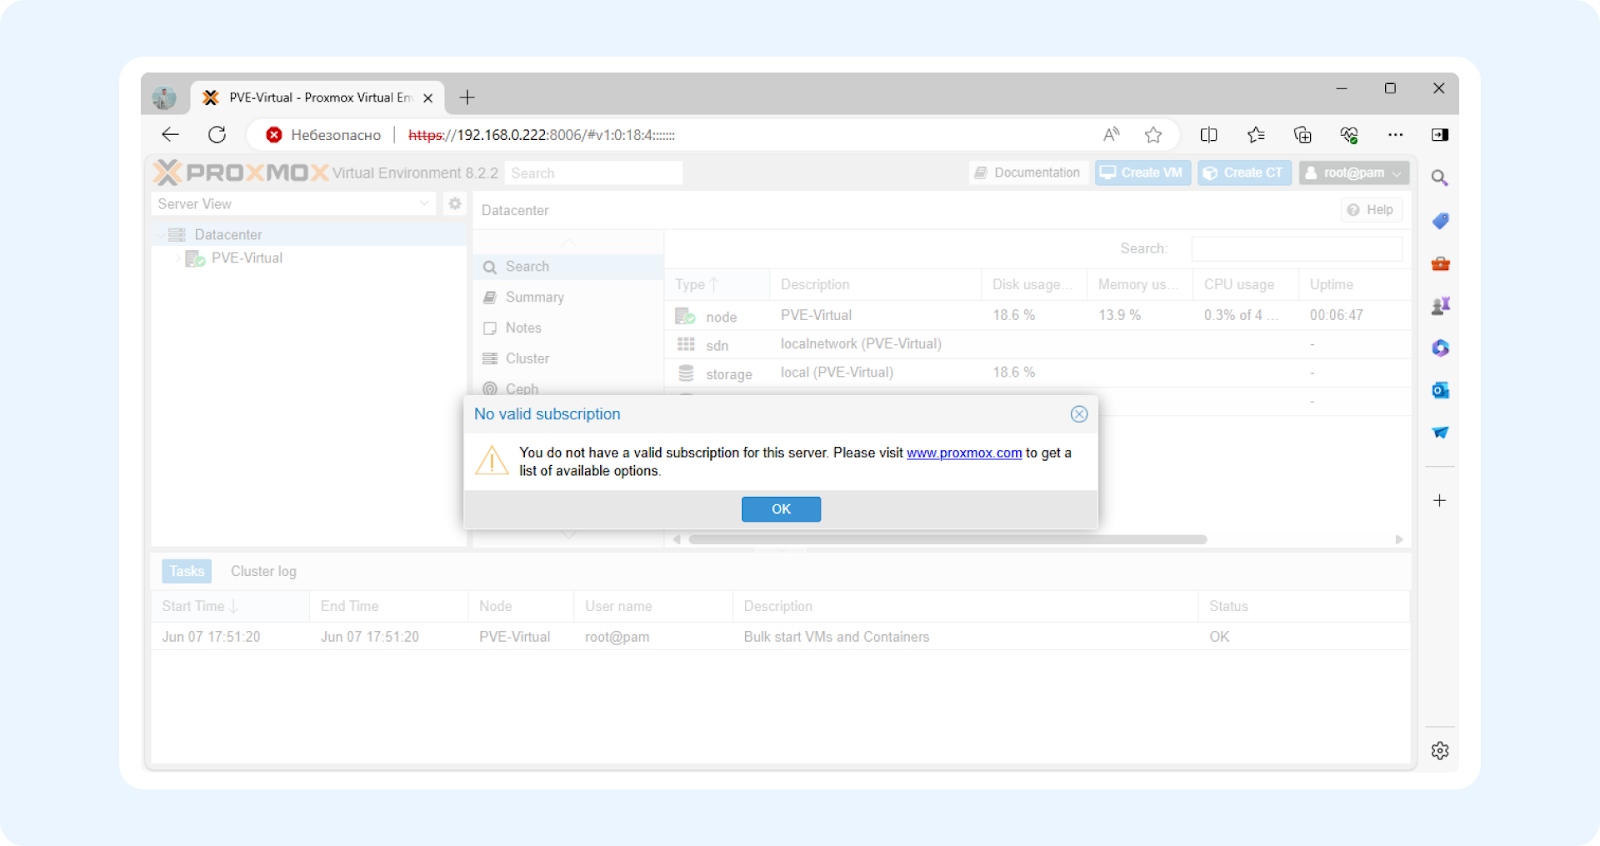Select the local (PVE-Virtual) storage row
Screen dimensions: 1600x846
(x=1037, y=373)
